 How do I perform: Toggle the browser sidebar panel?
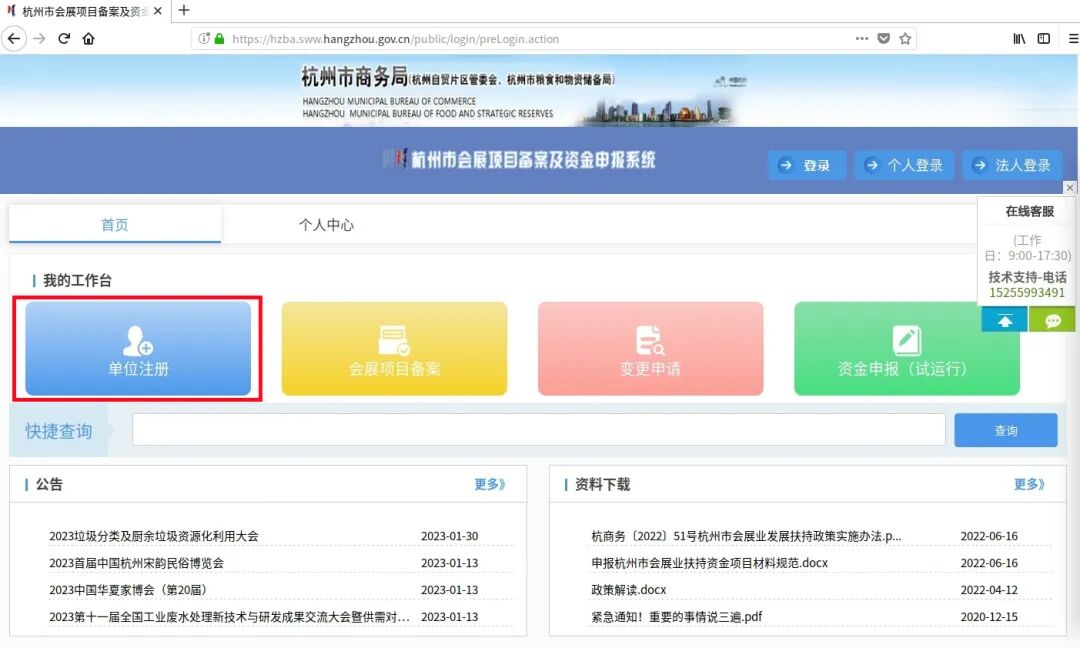1043,37
